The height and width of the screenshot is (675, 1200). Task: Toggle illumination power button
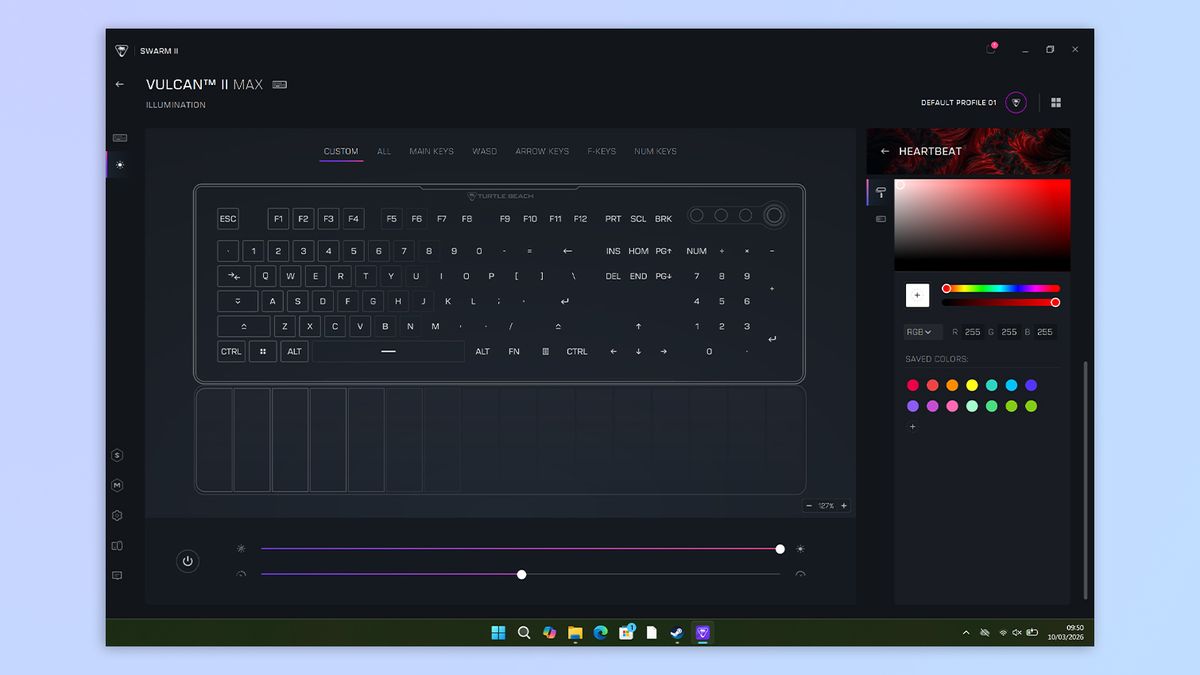tap(187, 561)
